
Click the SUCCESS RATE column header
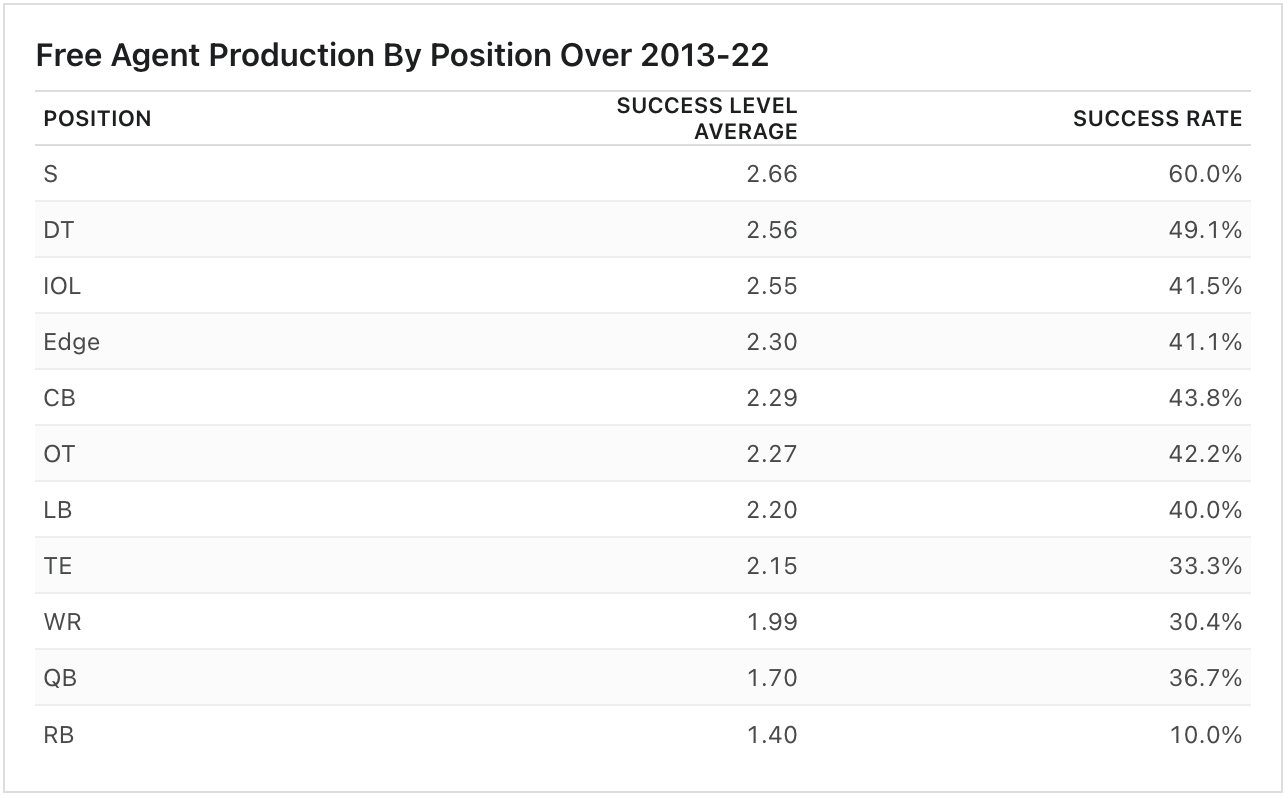pos(1157,119)
